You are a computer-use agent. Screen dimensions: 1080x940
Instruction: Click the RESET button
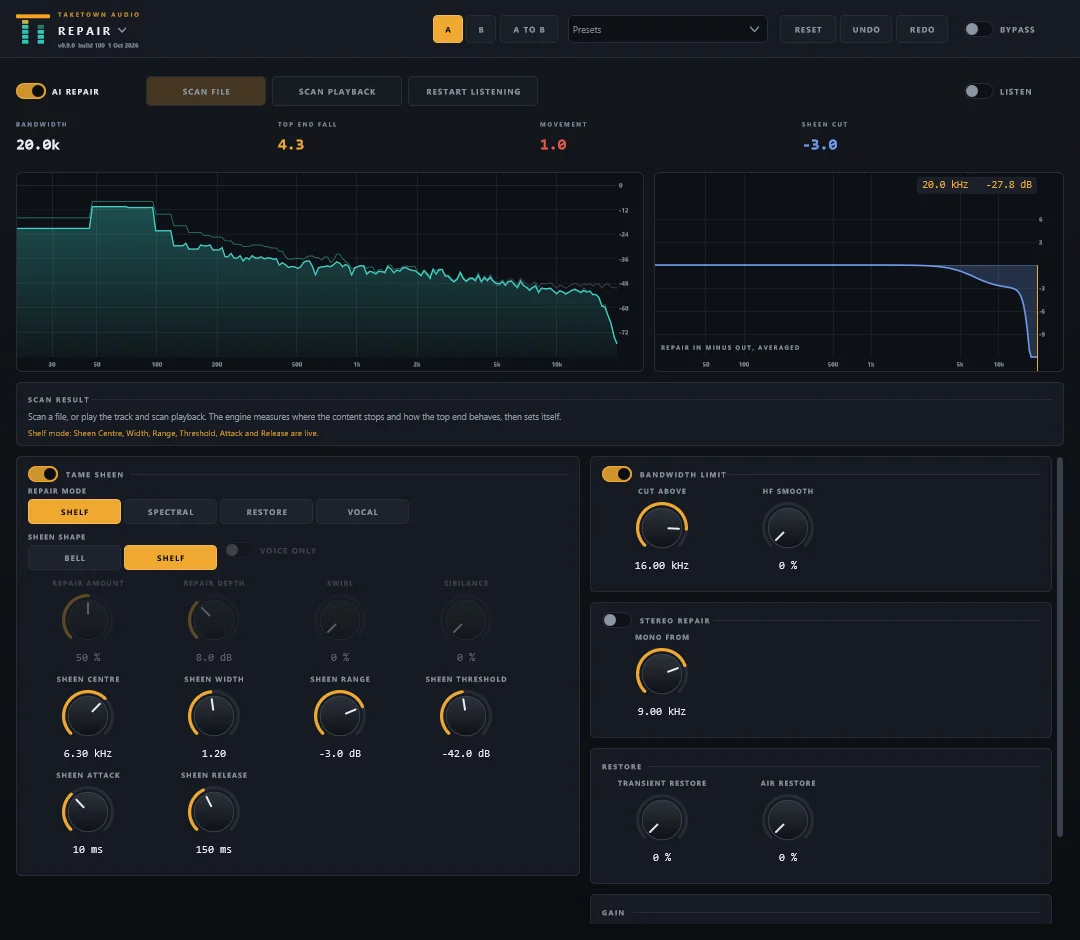(x=807, y=30)
